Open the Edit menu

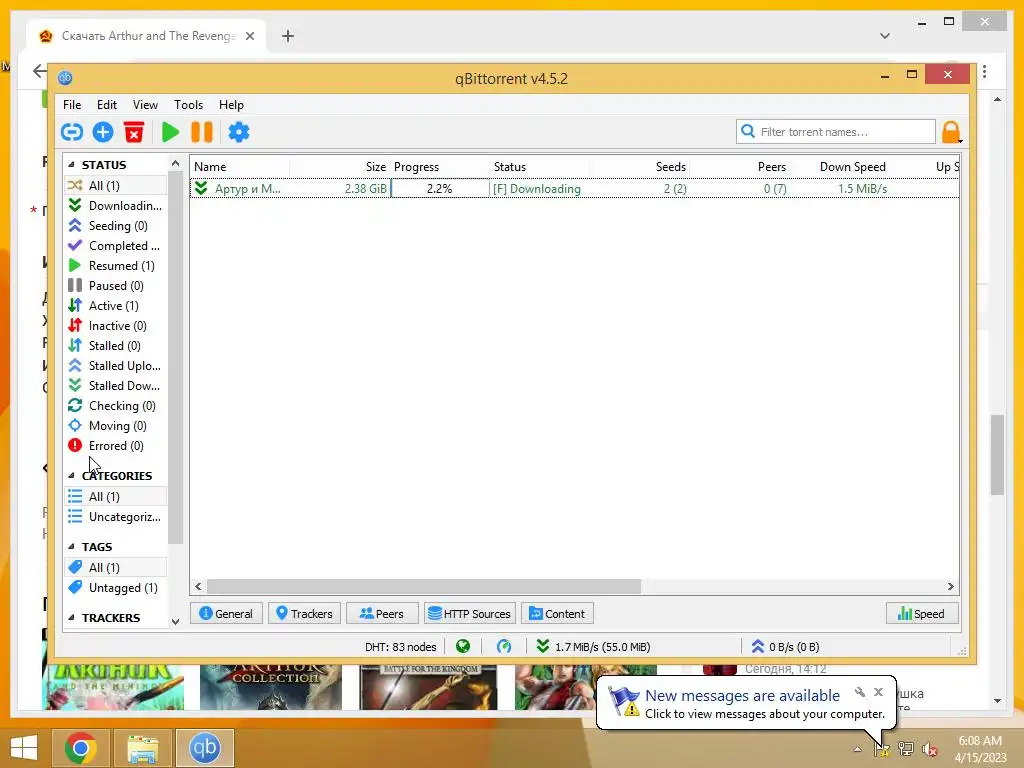pos(106,104)
